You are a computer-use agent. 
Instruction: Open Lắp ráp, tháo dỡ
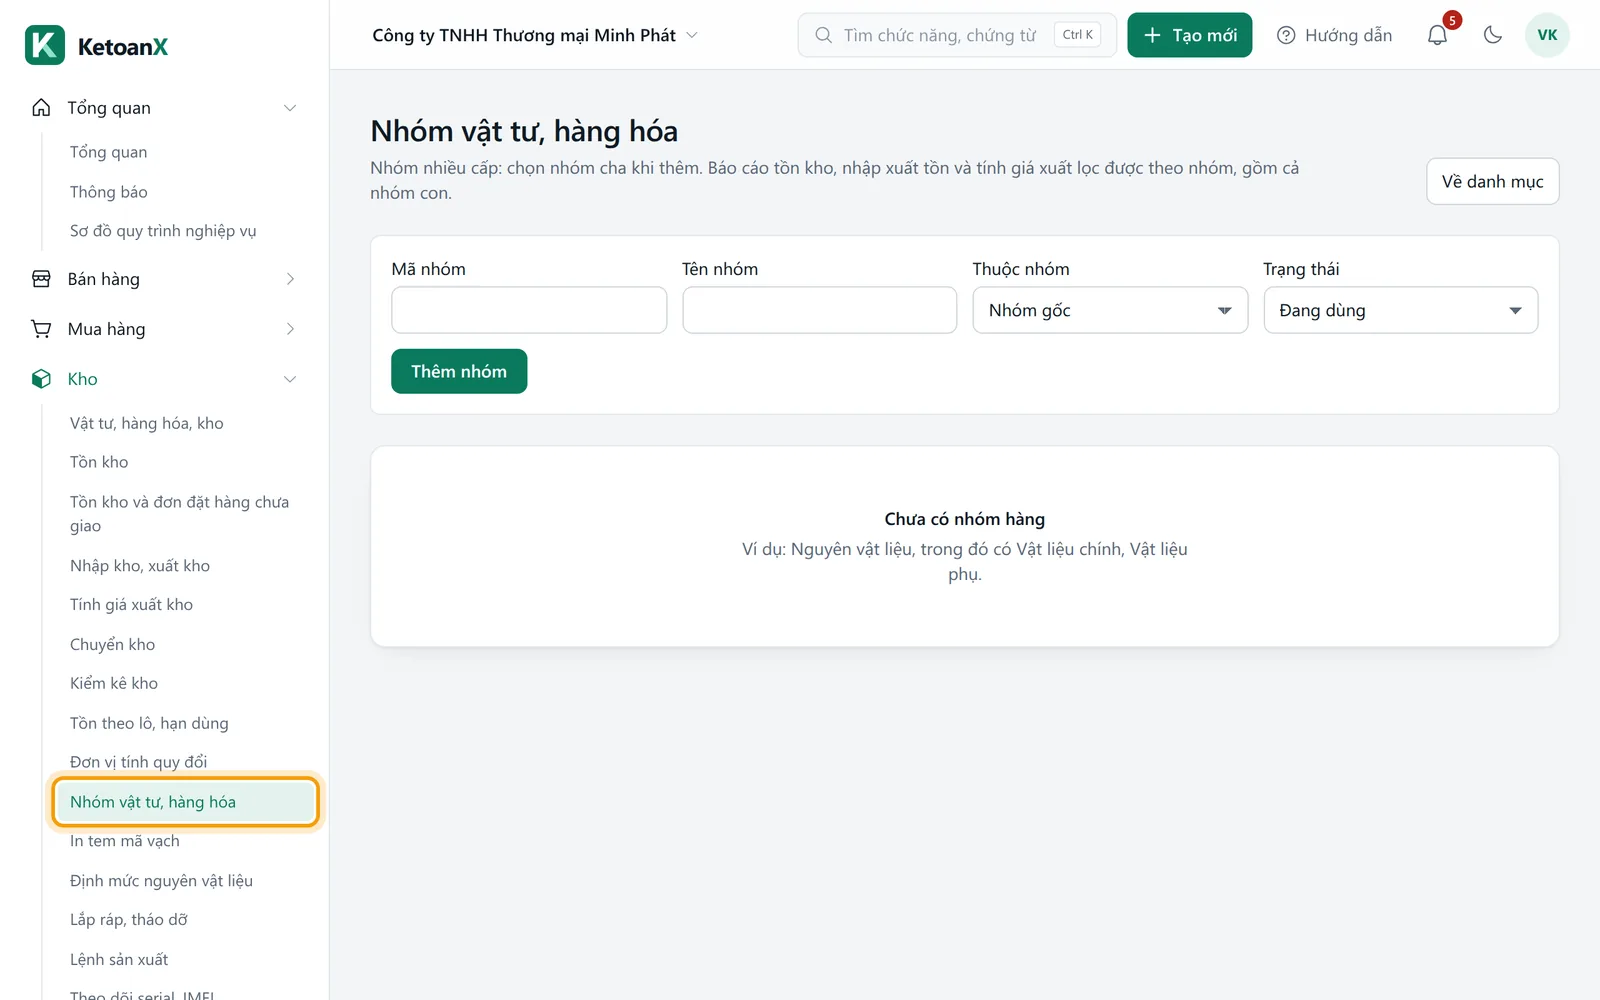click(129, 920)
